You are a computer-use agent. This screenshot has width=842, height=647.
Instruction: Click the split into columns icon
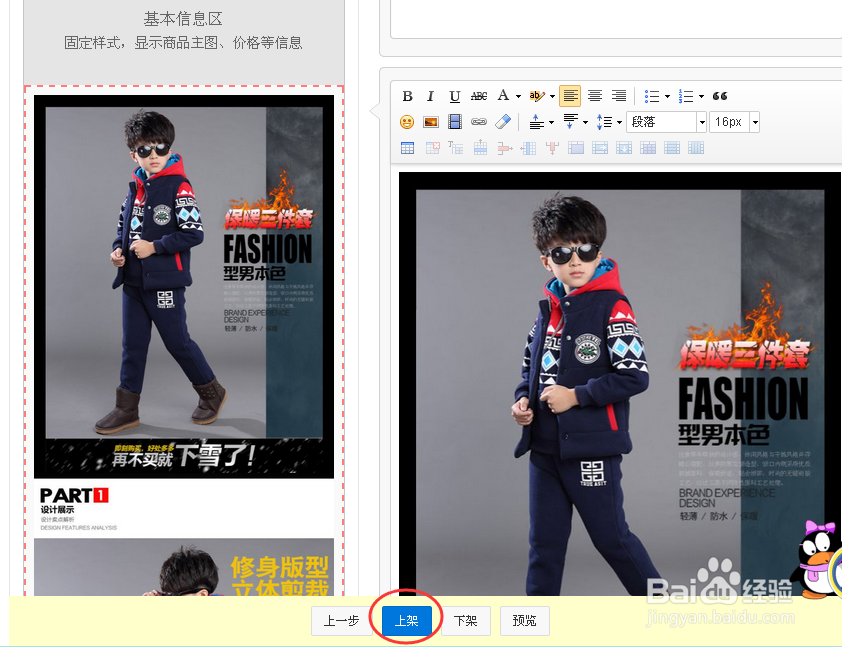tap(696, 148)
